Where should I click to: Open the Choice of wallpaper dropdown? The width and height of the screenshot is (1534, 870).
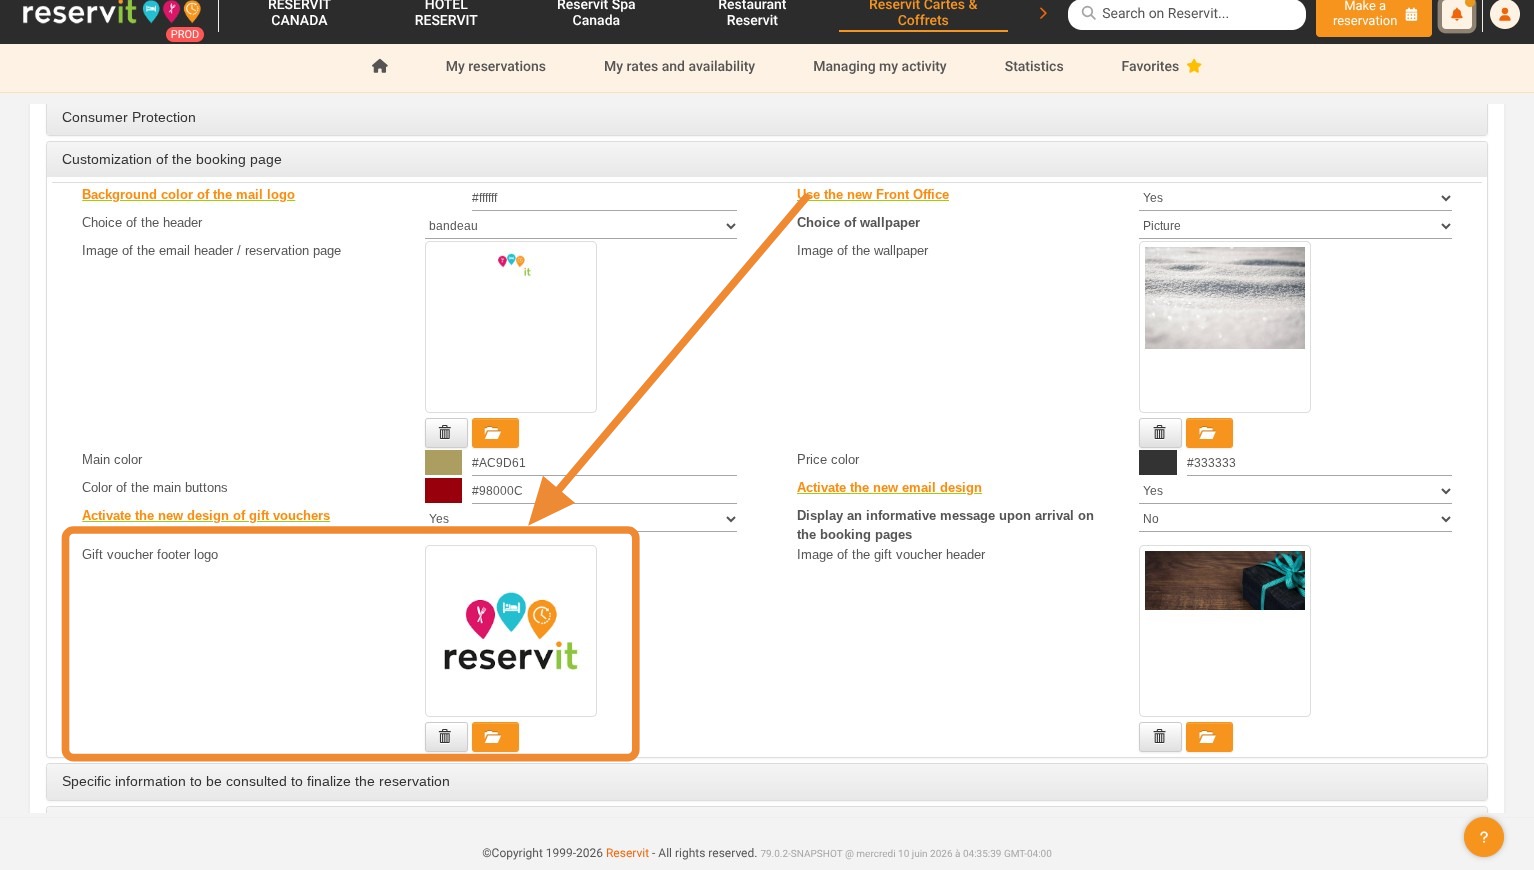click(1295, 226)
